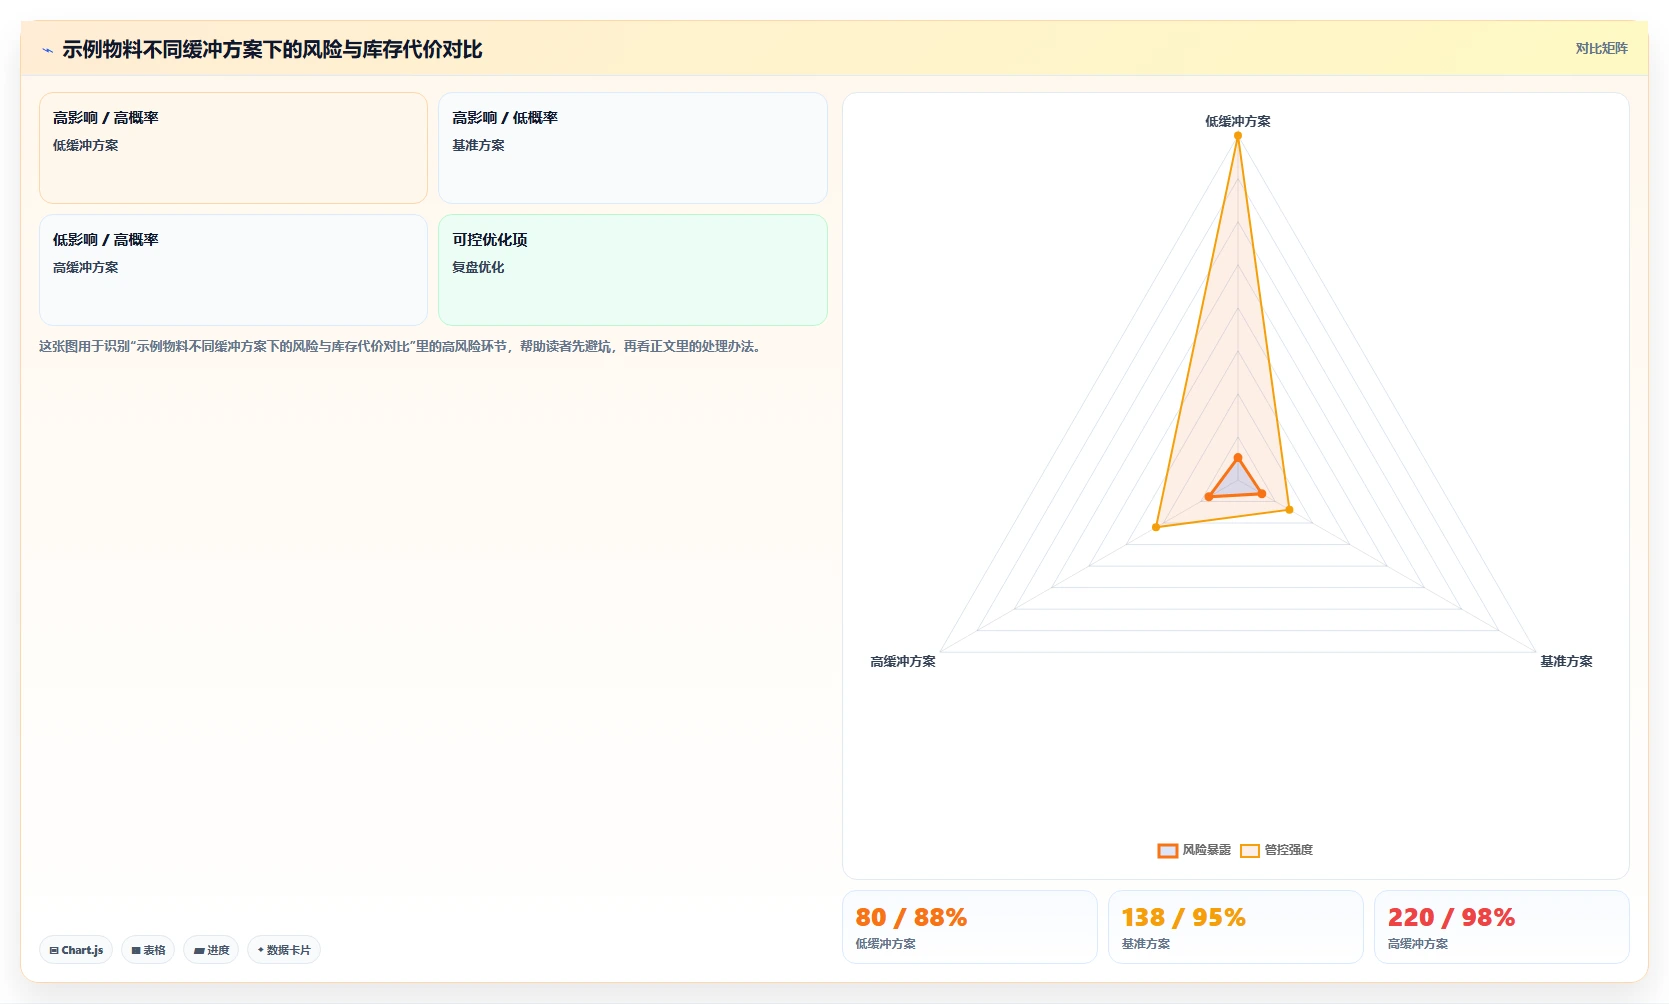This screenshot has width=1669, height=1004.
Task: Toggle the 风险暴露 legend swatch
Action: tap(1167, 851)
